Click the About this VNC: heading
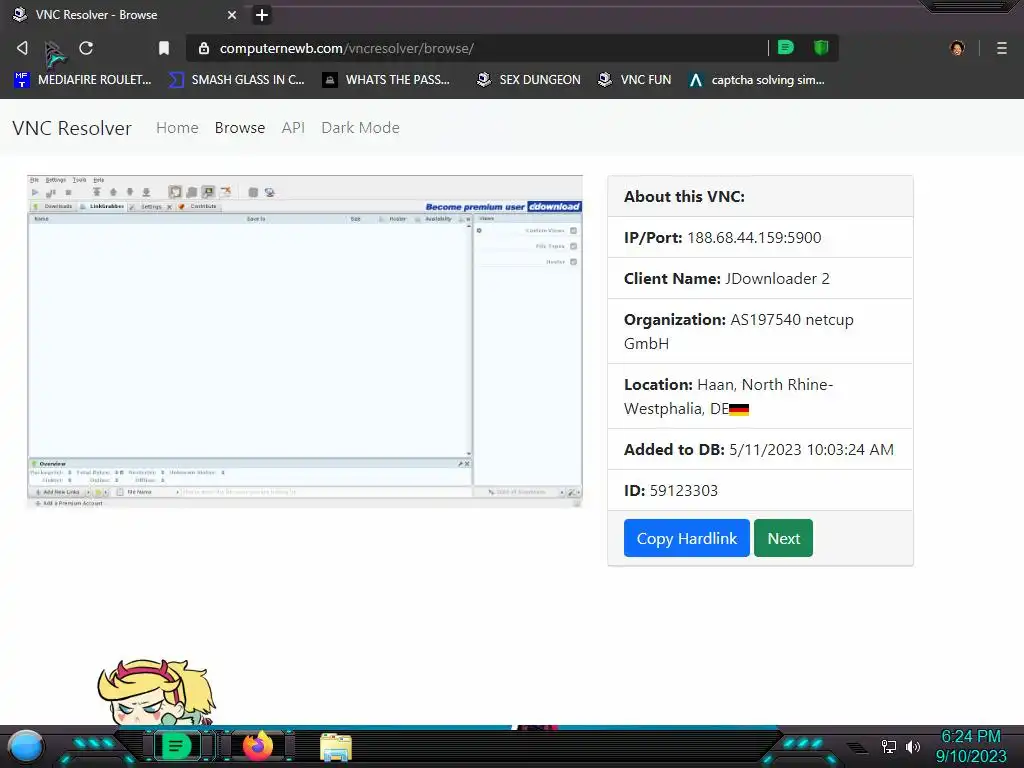1024x768 pixels. click(684, 197)
